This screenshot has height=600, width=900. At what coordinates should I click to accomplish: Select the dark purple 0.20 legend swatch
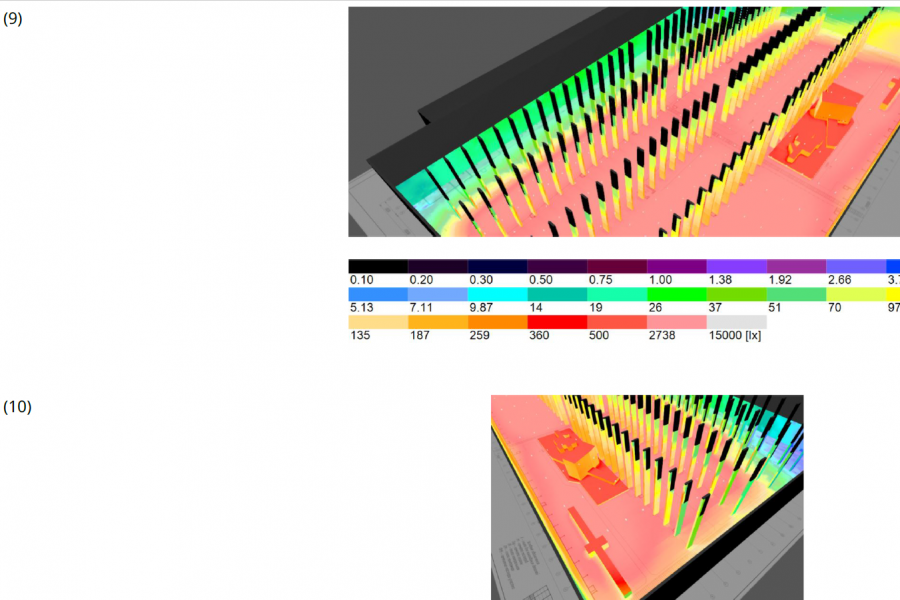coord(438,266)
